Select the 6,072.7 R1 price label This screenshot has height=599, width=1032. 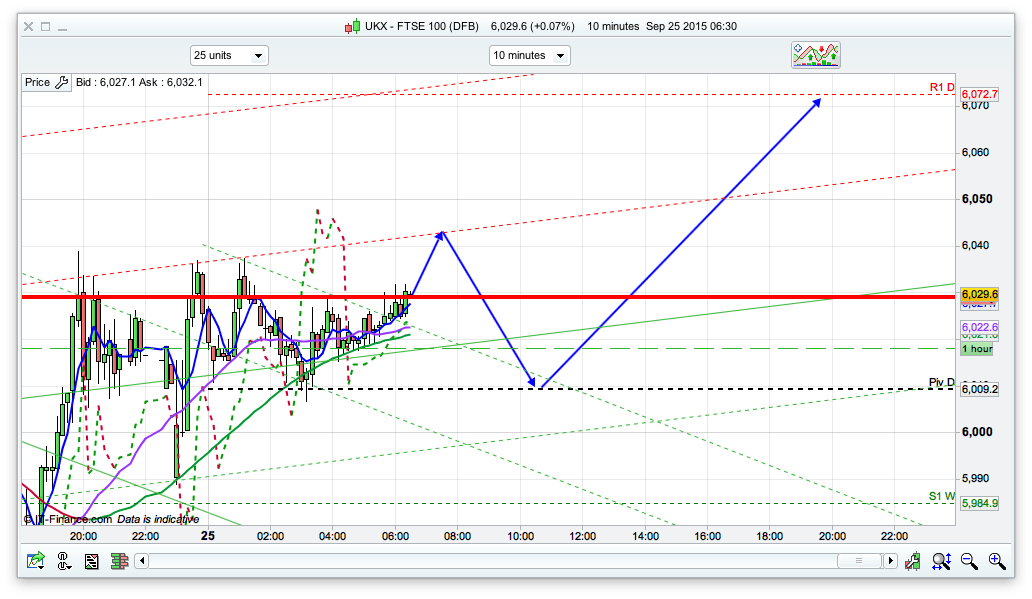click(x=980, y=95)
